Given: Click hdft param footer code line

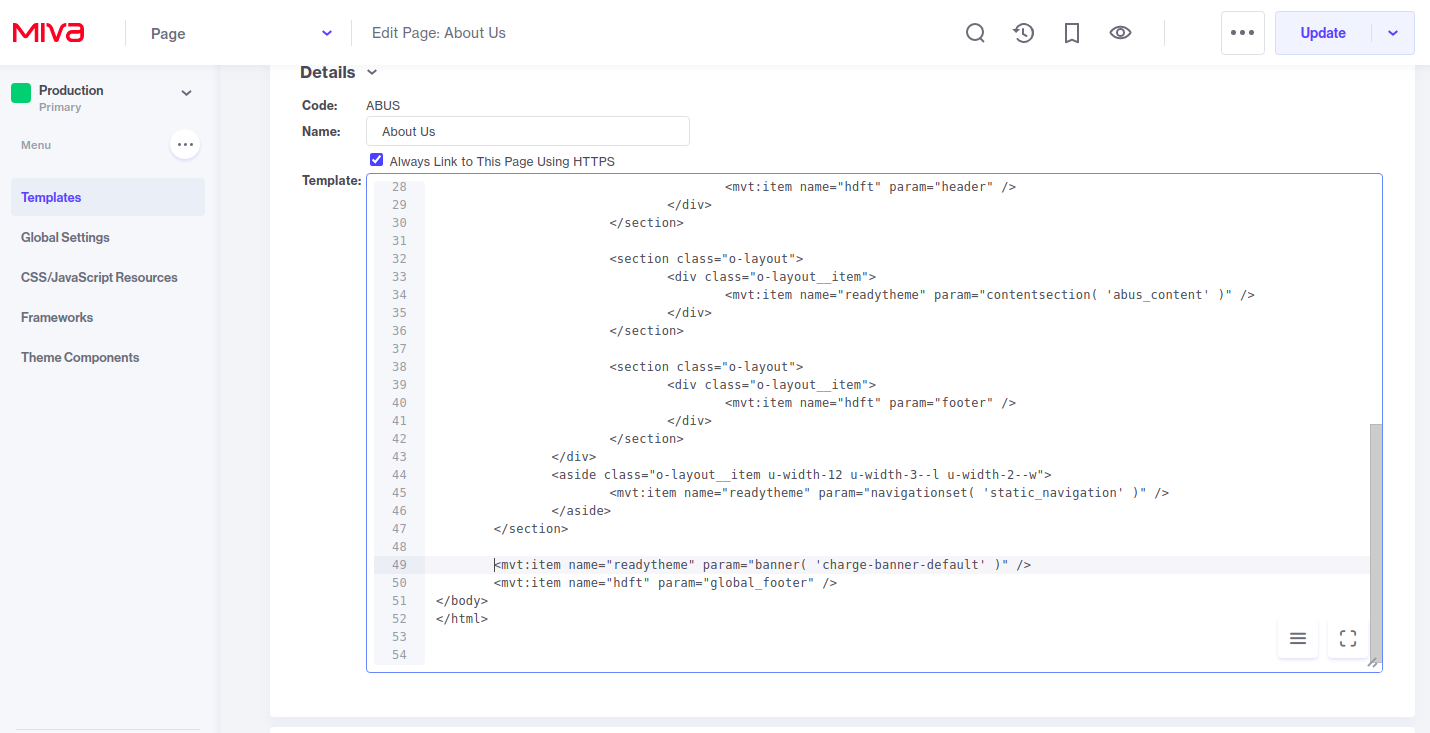Looking at the screenshot, I should 871,403.
